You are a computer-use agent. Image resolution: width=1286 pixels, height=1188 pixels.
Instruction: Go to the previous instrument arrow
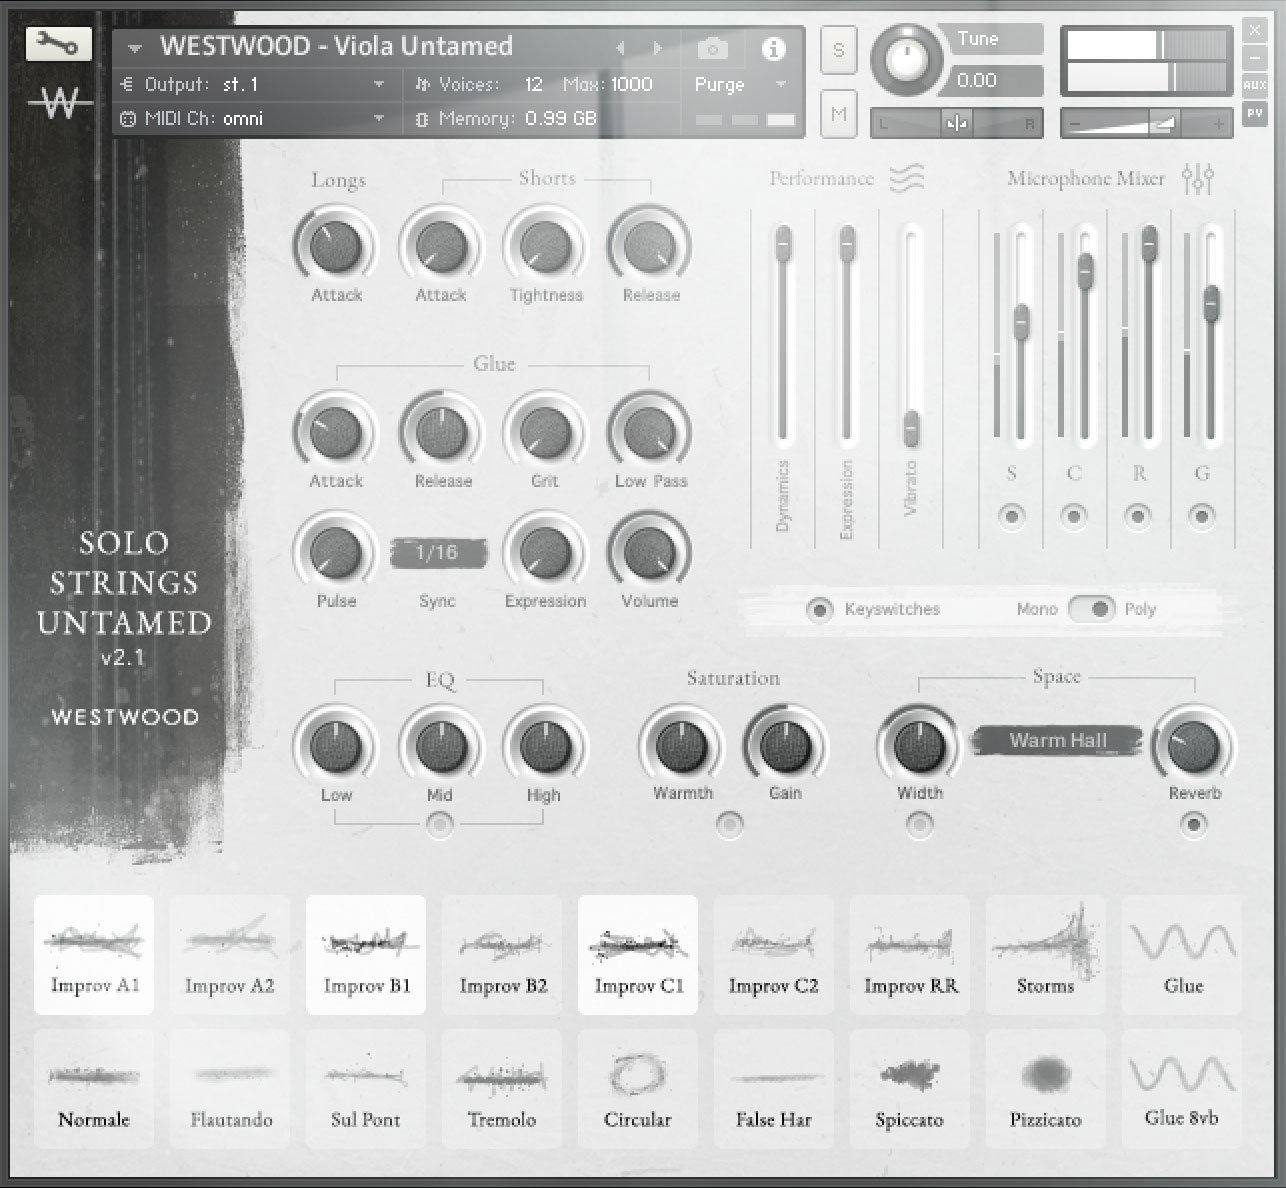[x=620, y=48]
